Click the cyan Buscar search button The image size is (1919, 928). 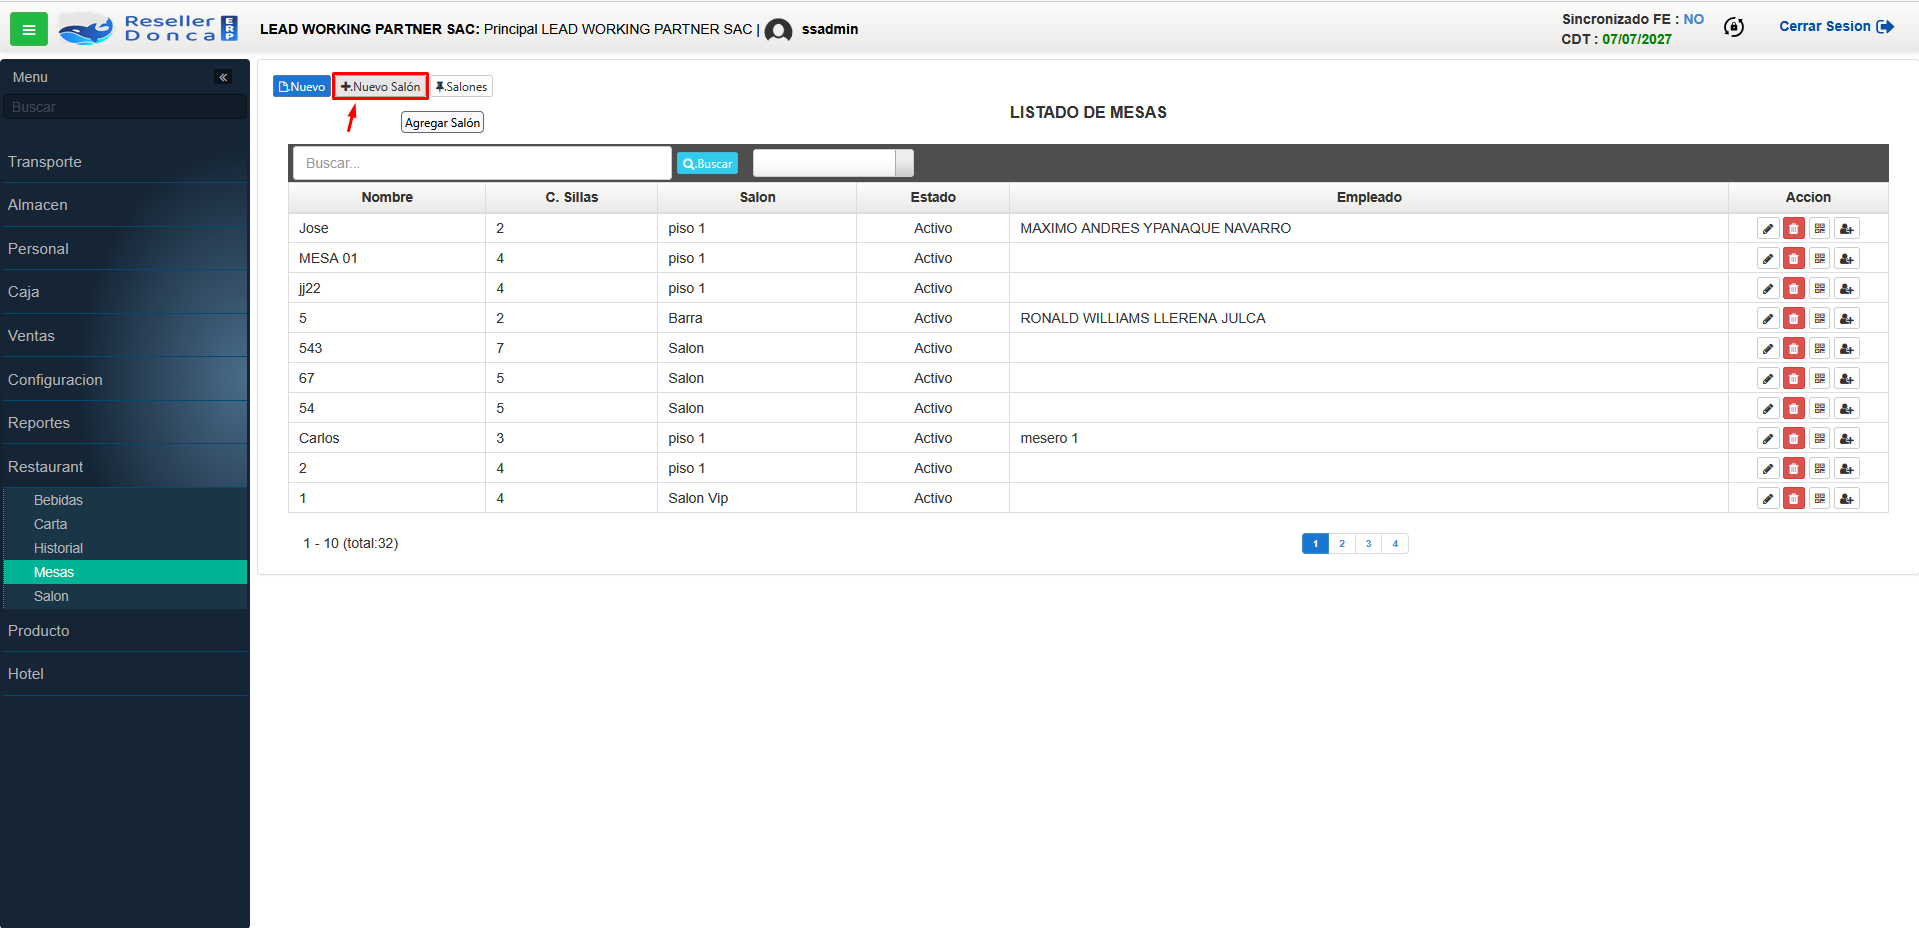pos(707,164)
